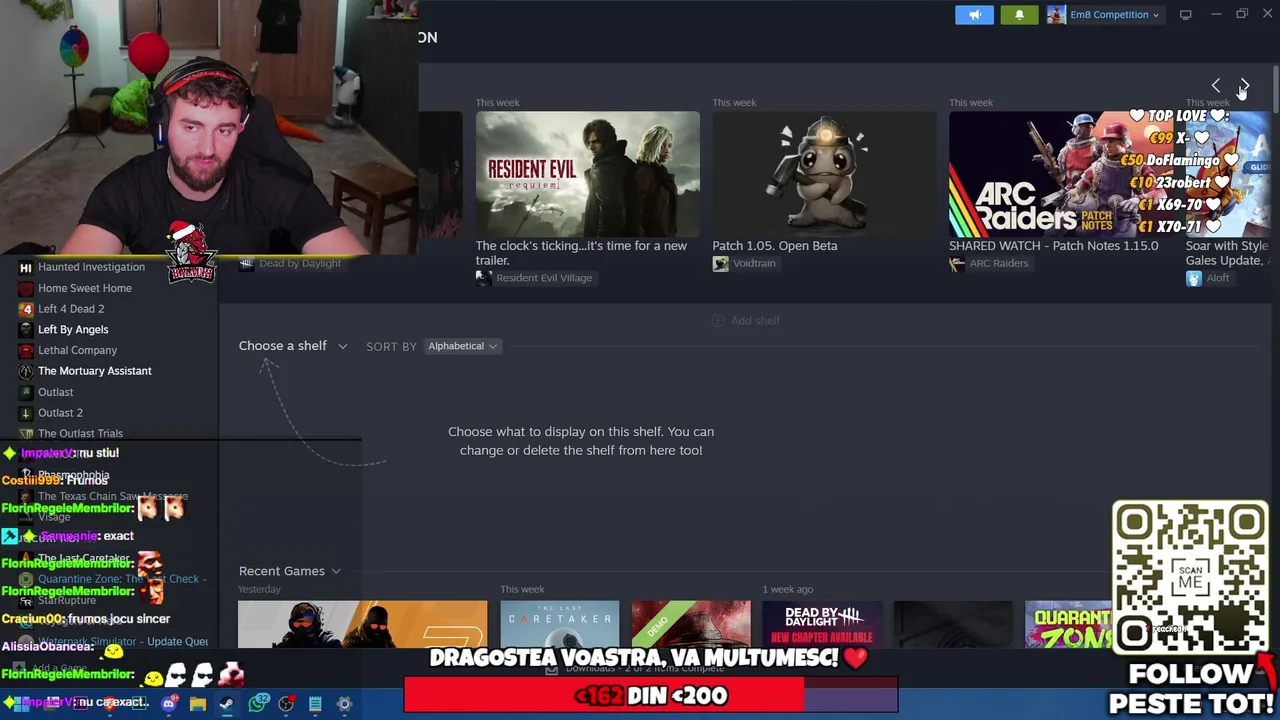
Task: Open Steam announcements megaphone button
Action: coord(974,15)
